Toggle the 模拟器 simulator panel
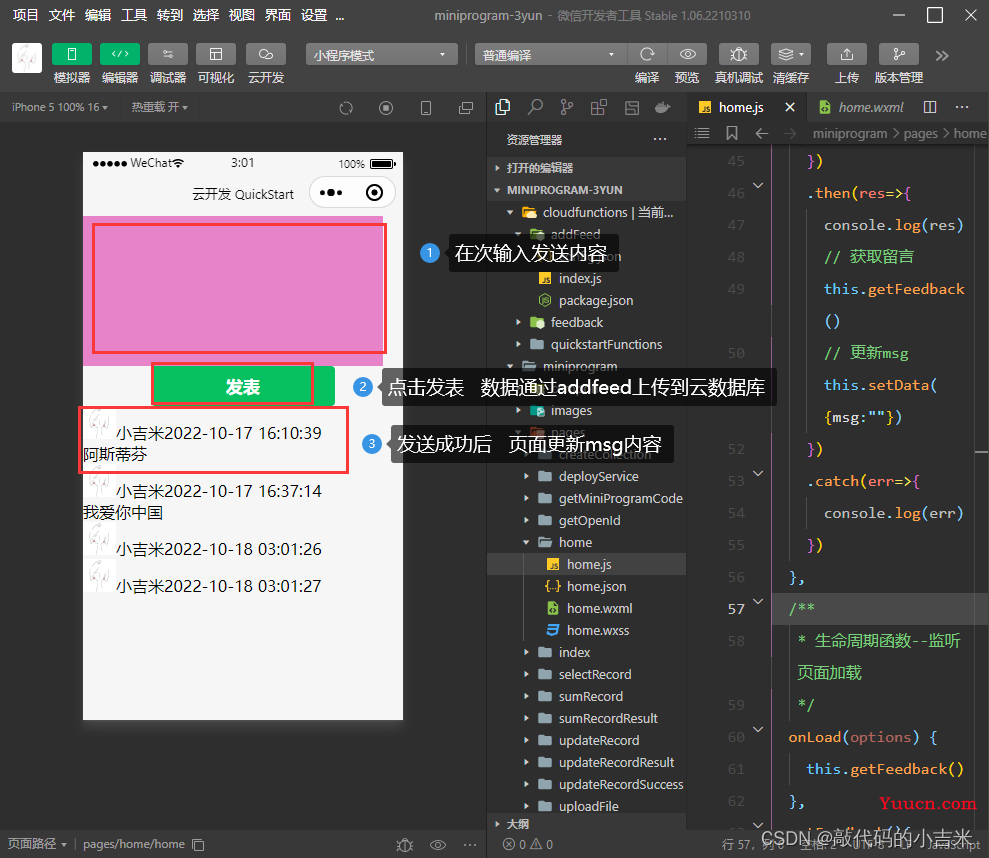 [x=72, y=54]
